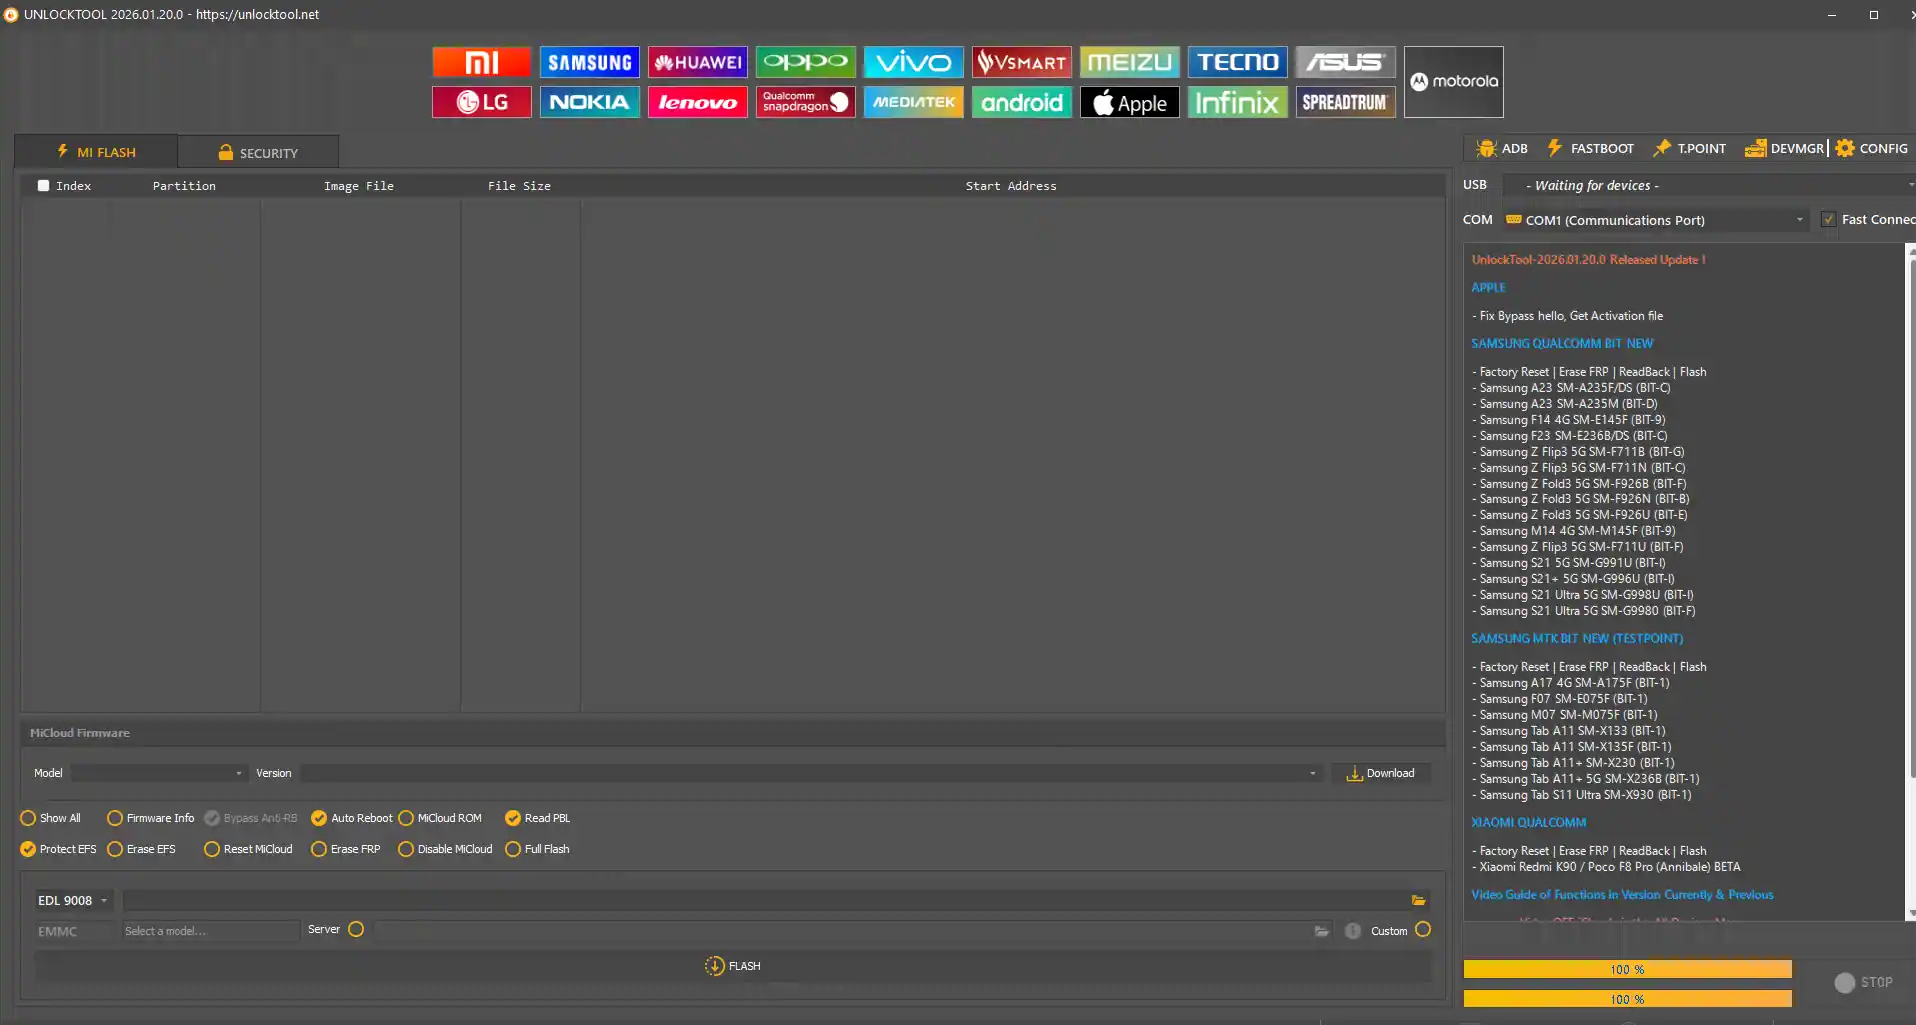
Task: Enable the Erase FRP option
Action: [x=319, y=849]
